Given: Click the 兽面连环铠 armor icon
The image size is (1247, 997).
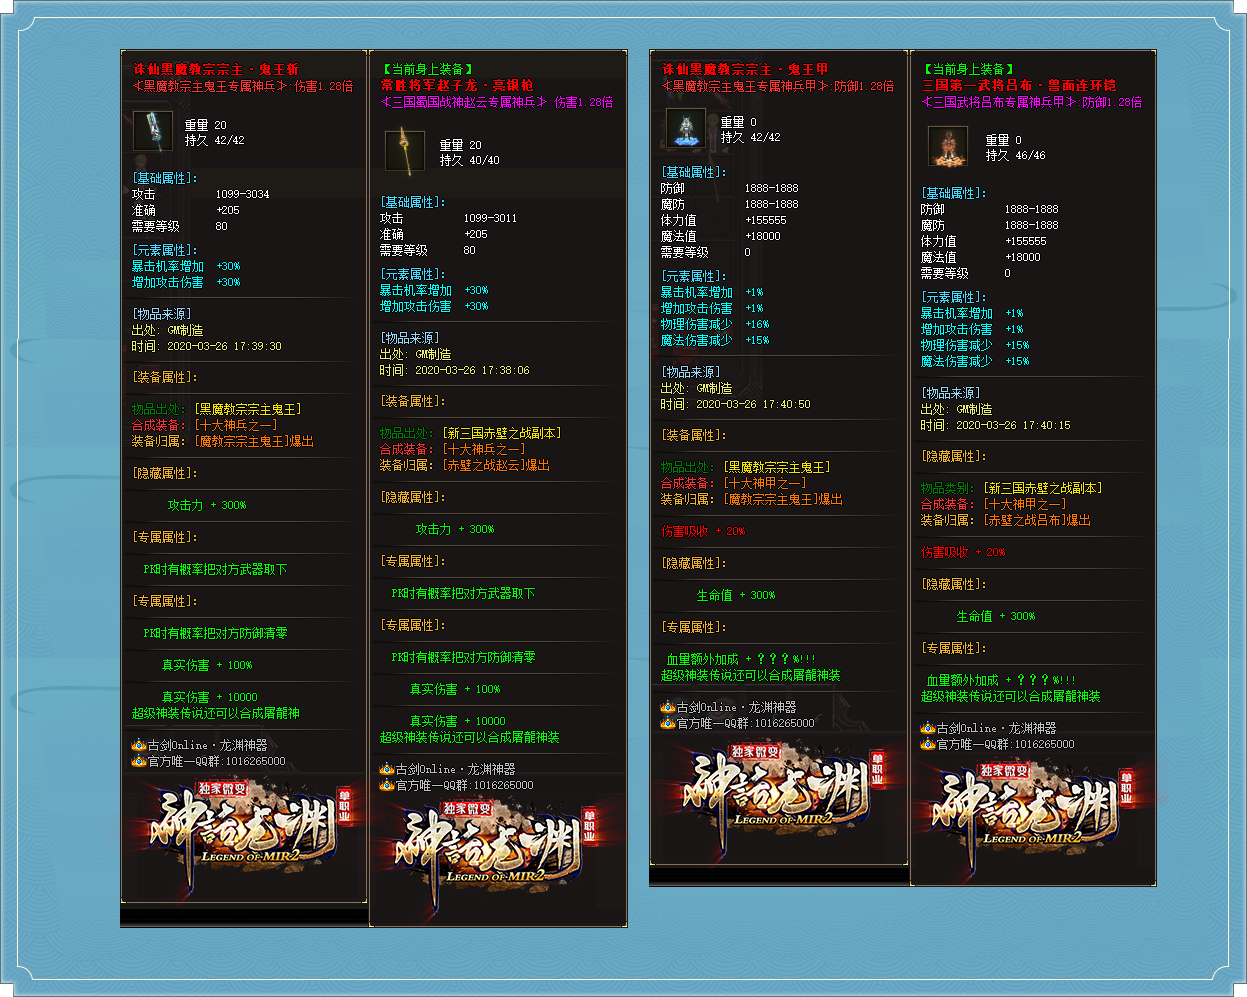Looking at the screenshot, I should tap(947, 147).
